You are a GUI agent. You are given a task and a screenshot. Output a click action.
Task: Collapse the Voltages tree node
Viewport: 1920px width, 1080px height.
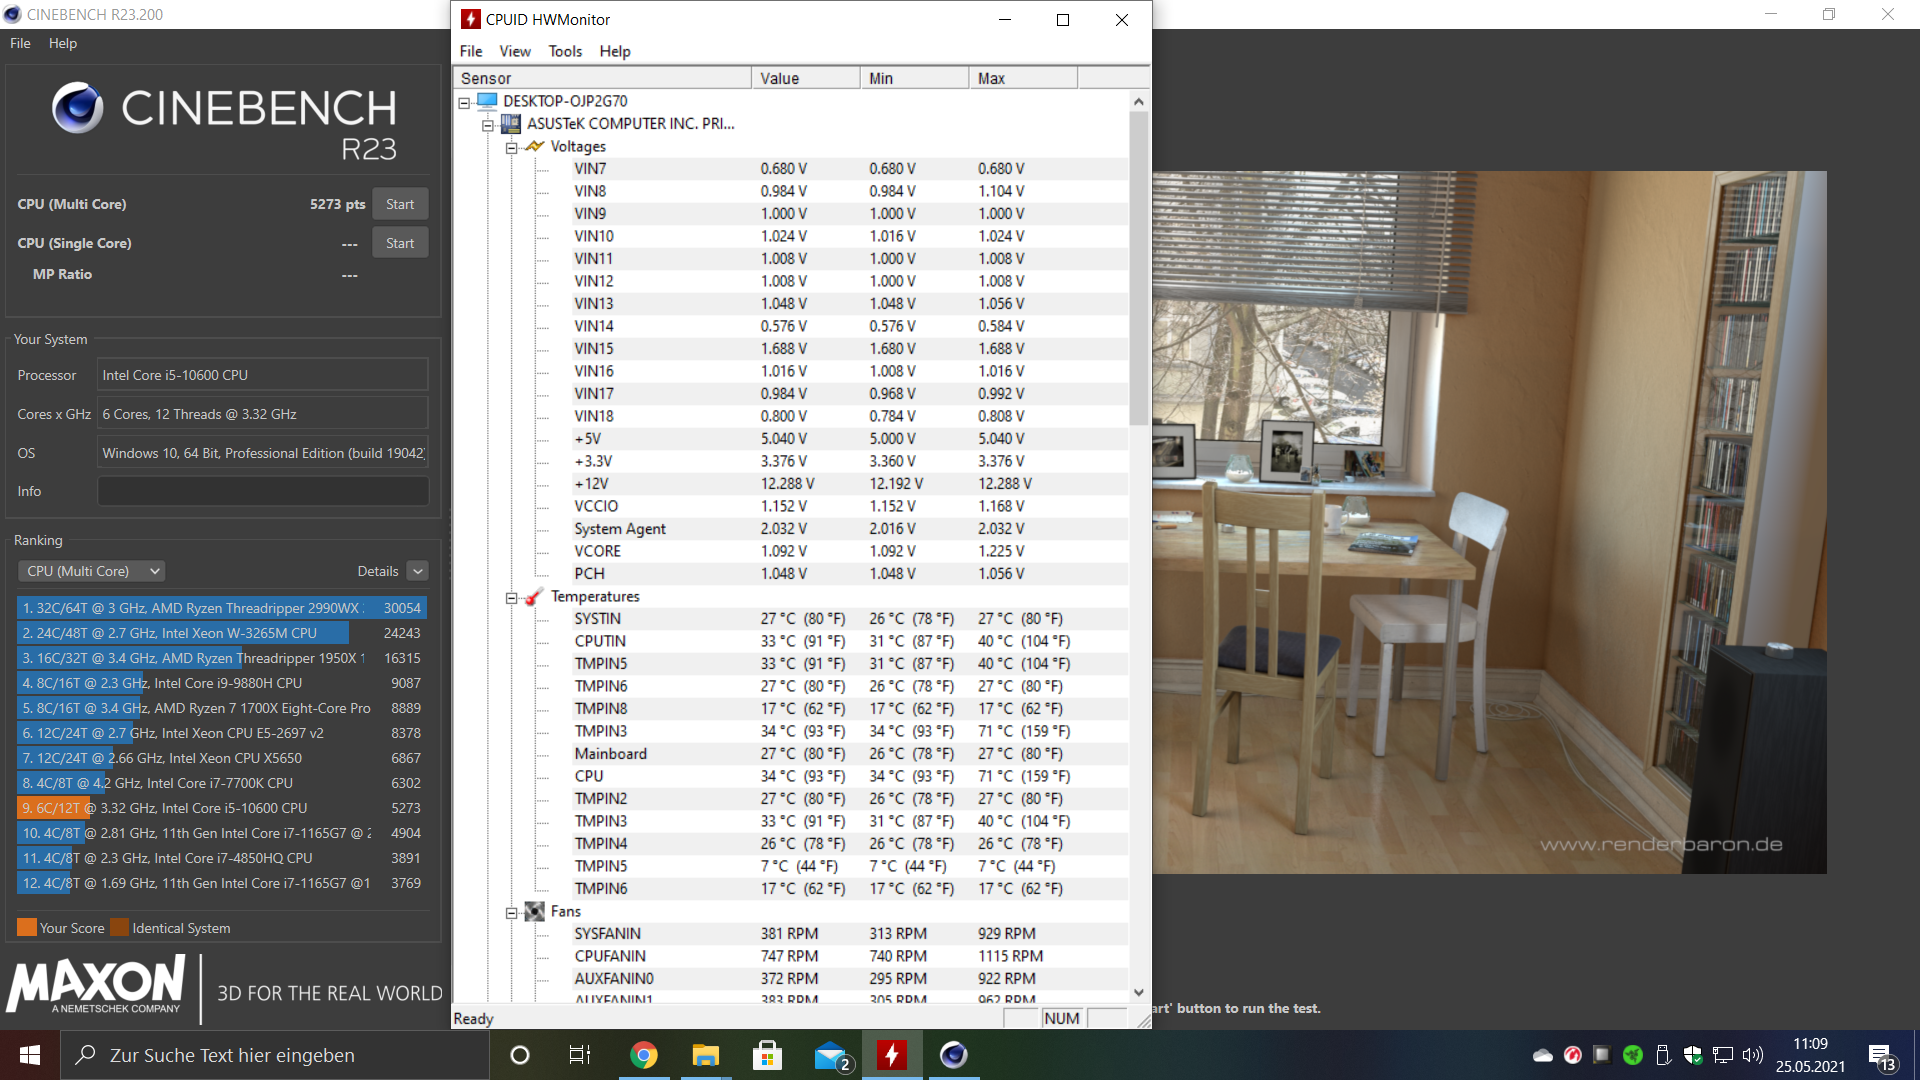pyautogui.click(x=511, y=147)
